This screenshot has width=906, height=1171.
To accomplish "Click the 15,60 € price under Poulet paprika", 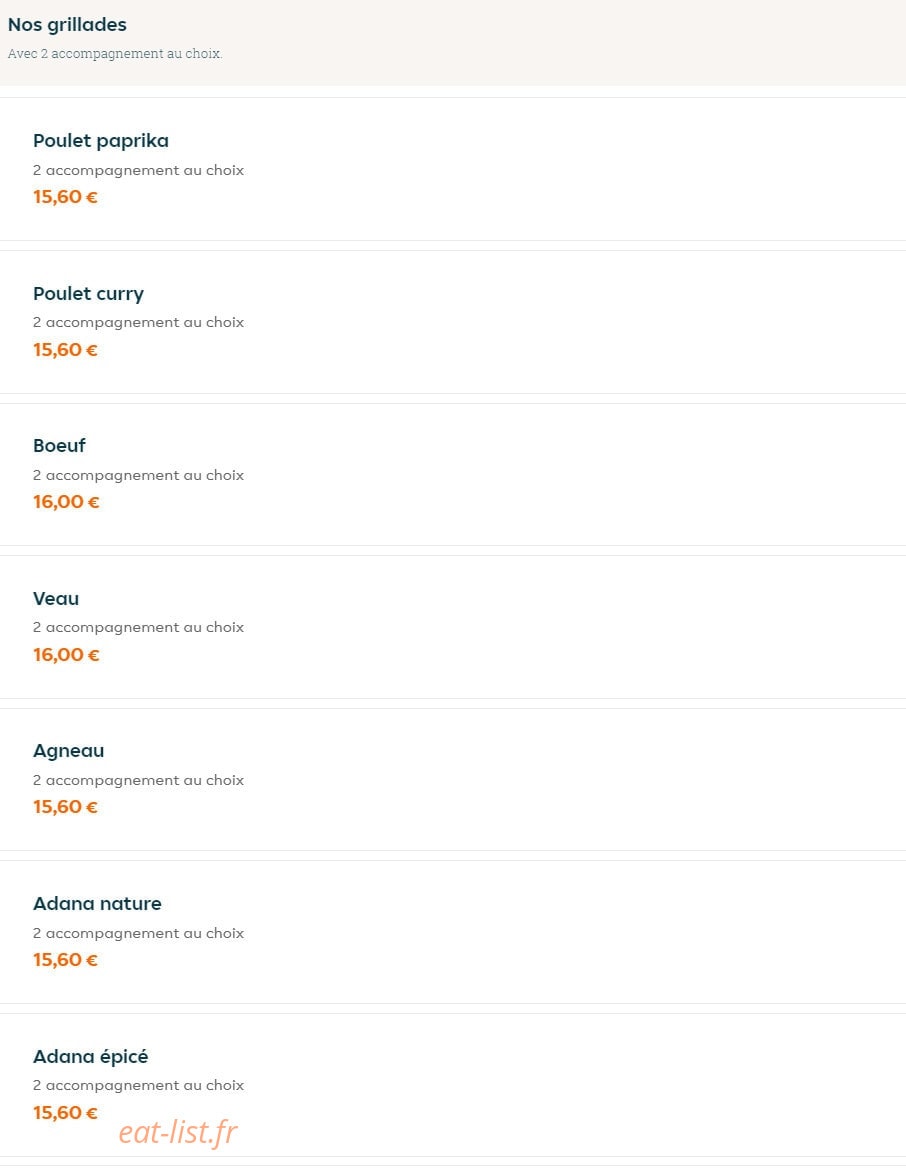I will [65, 197].
